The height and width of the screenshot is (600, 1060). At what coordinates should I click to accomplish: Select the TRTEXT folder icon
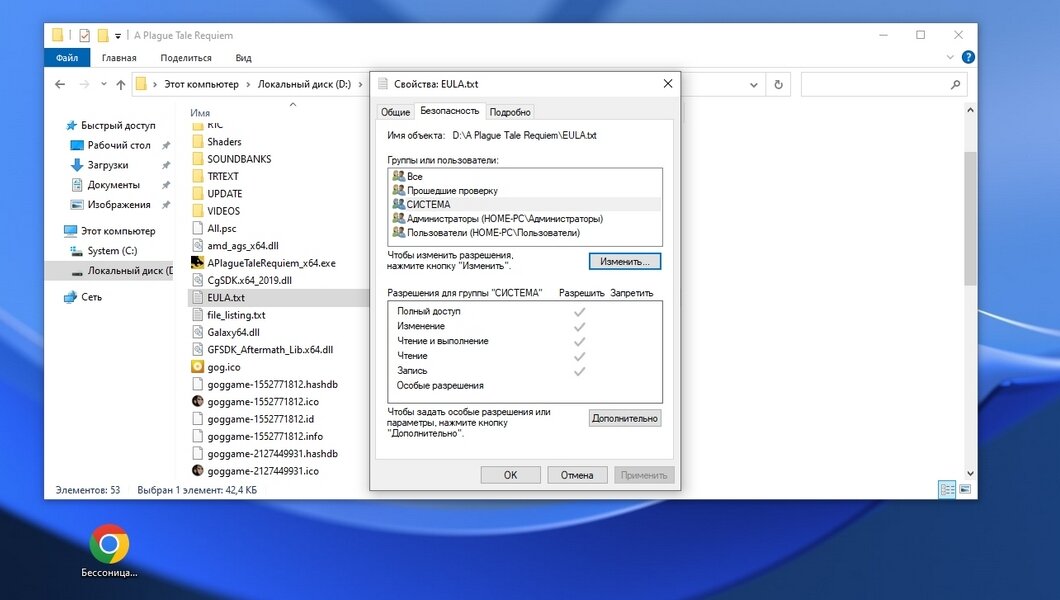click(197, 176)
